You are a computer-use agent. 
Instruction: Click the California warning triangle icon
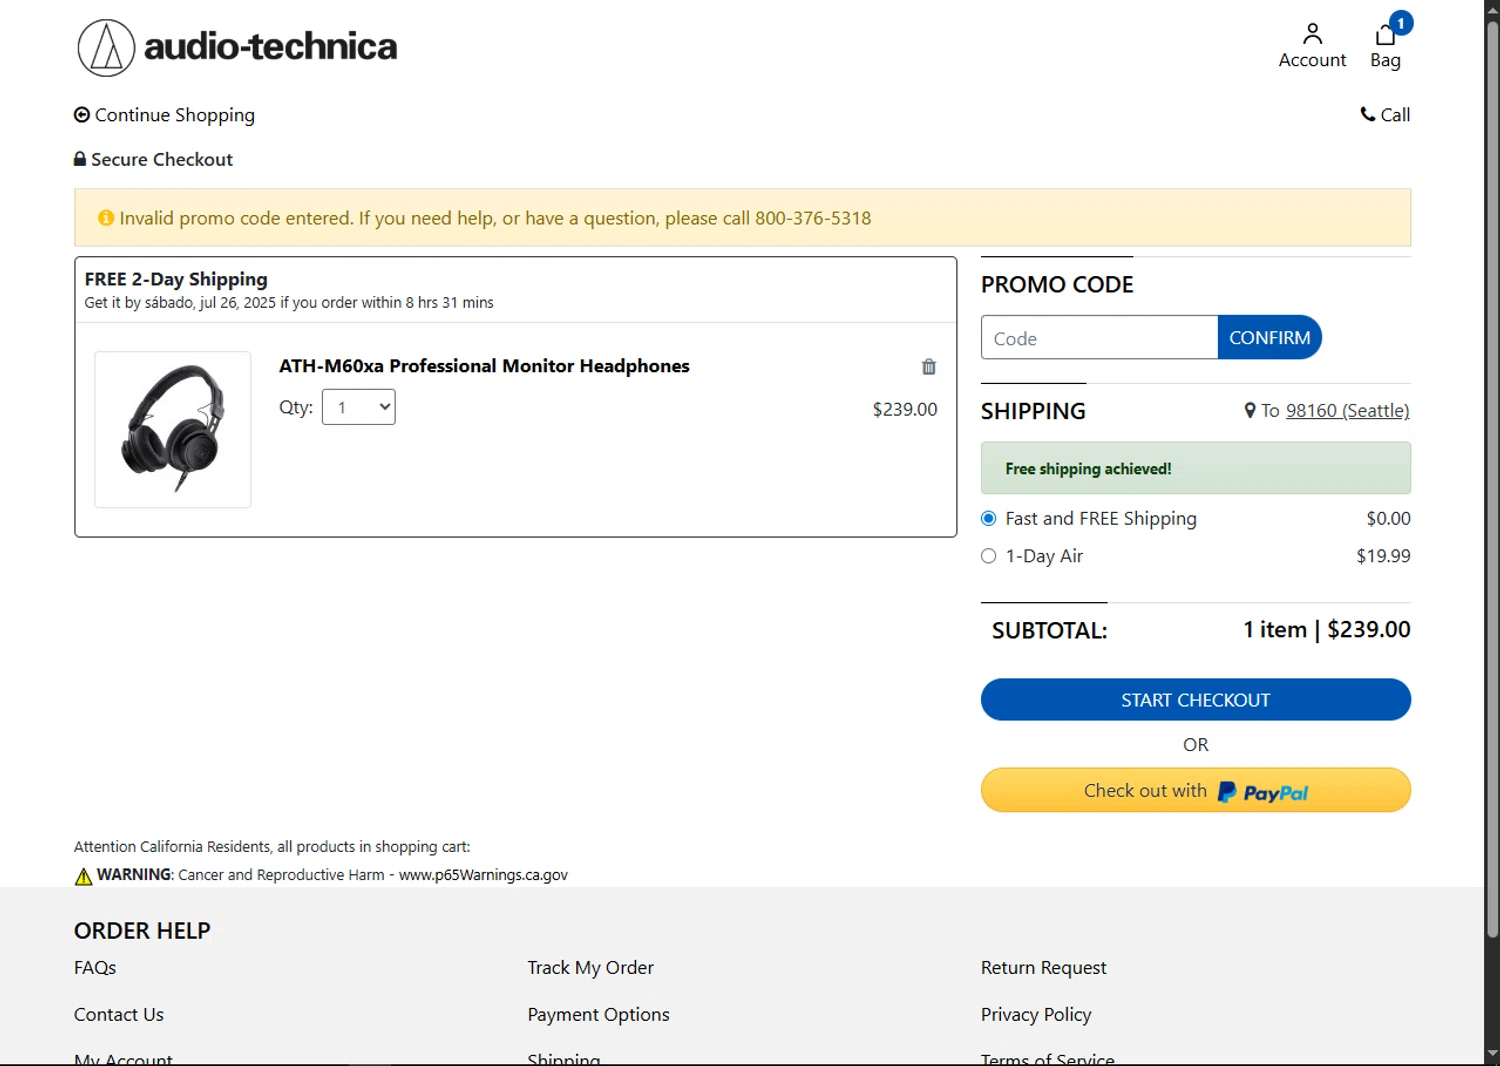tap(84, 876)
